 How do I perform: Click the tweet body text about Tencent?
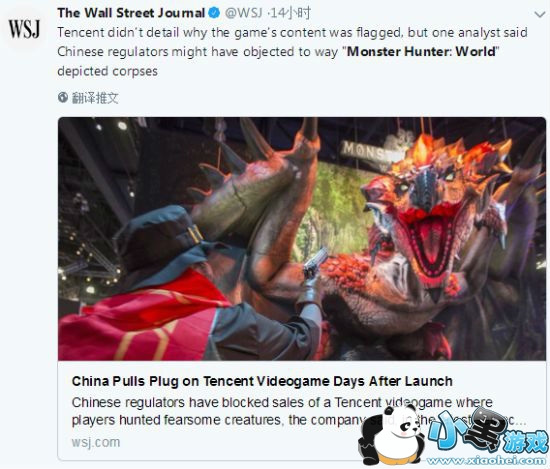[x=292, y=52]
